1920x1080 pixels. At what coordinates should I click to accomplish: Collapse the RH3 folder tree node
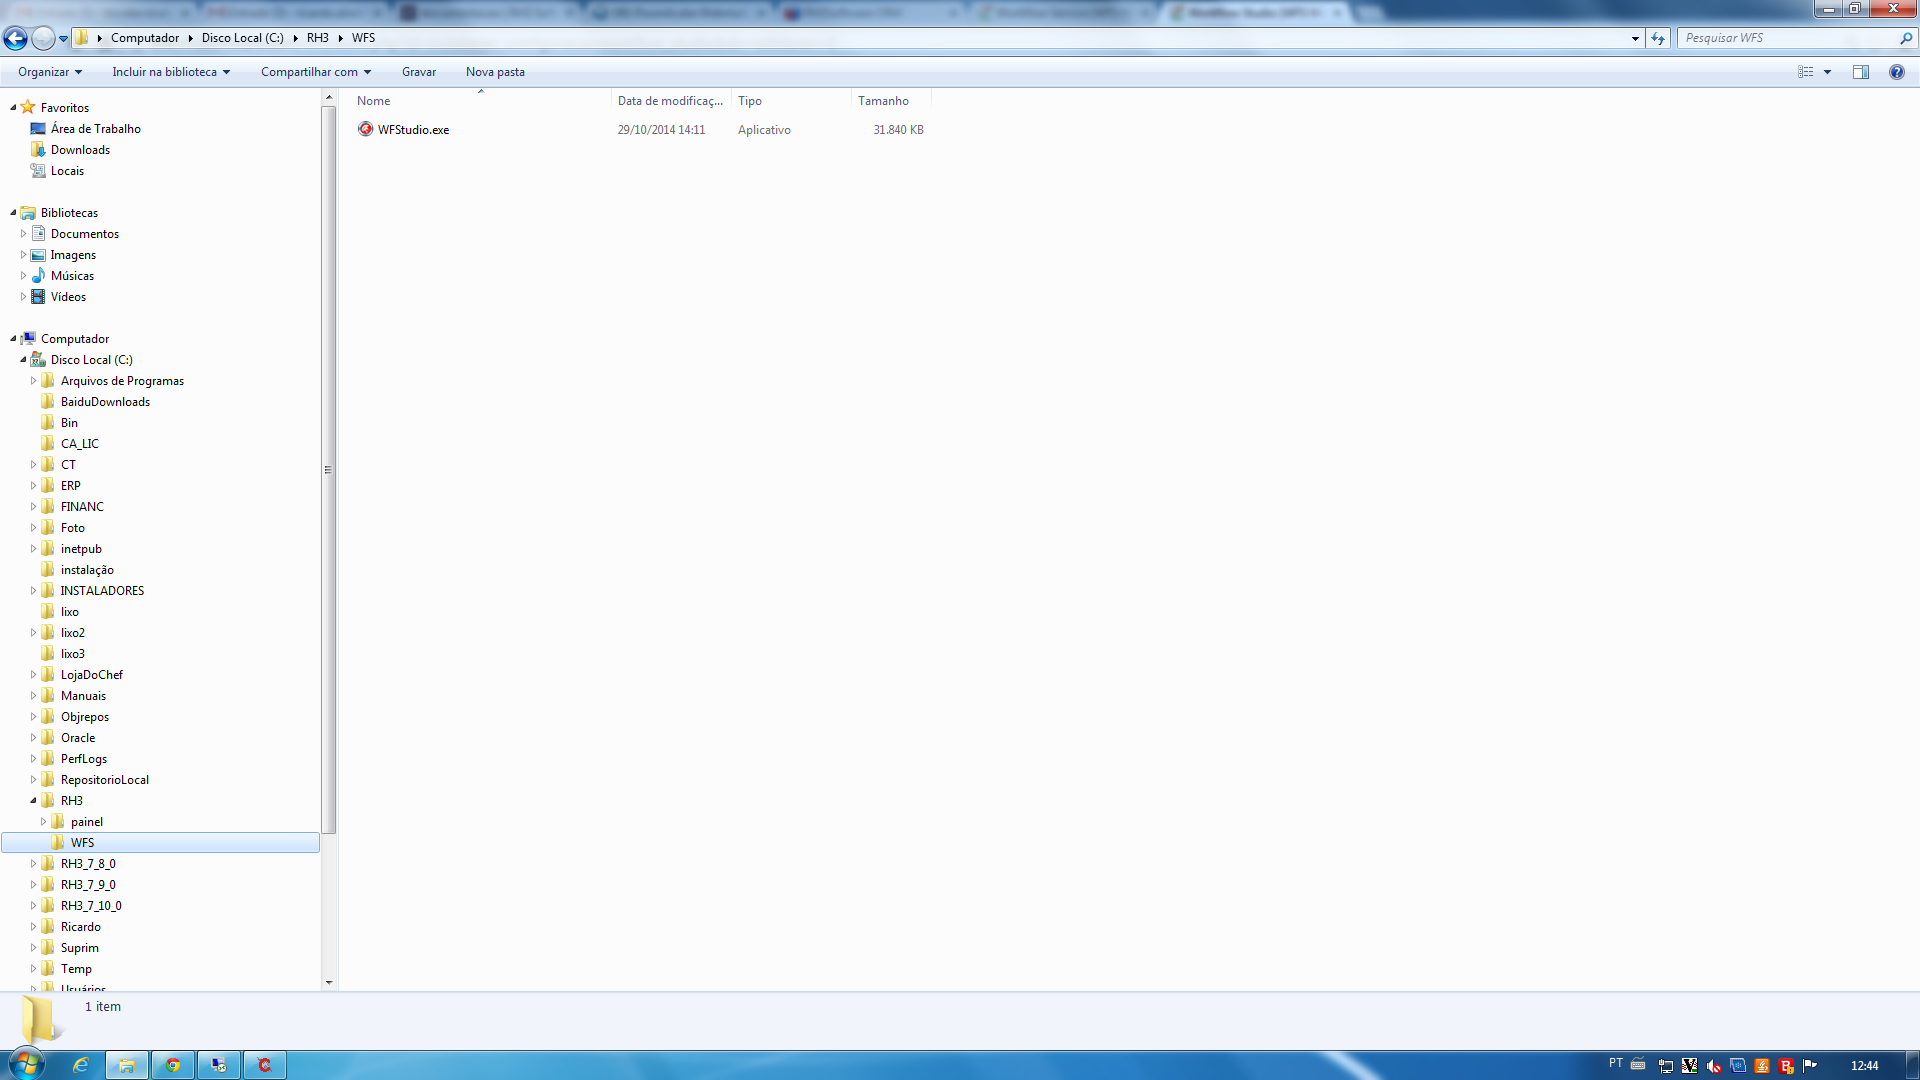point(33,801)
